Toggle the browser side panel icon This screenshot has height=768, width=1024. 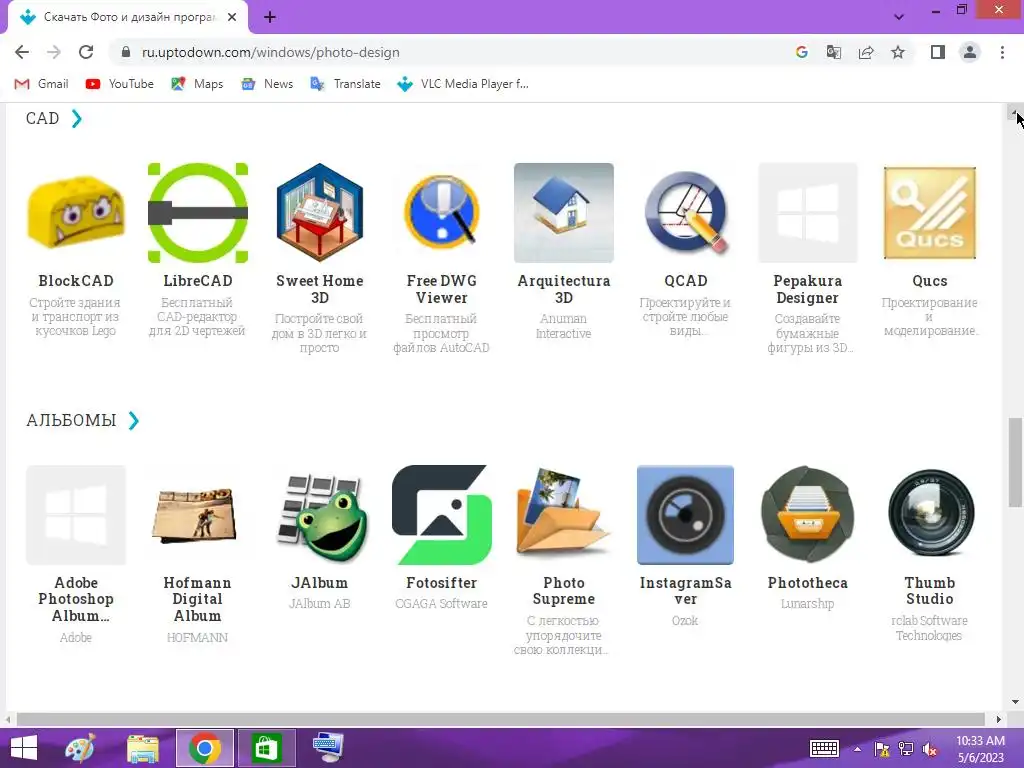pos(938,52)
